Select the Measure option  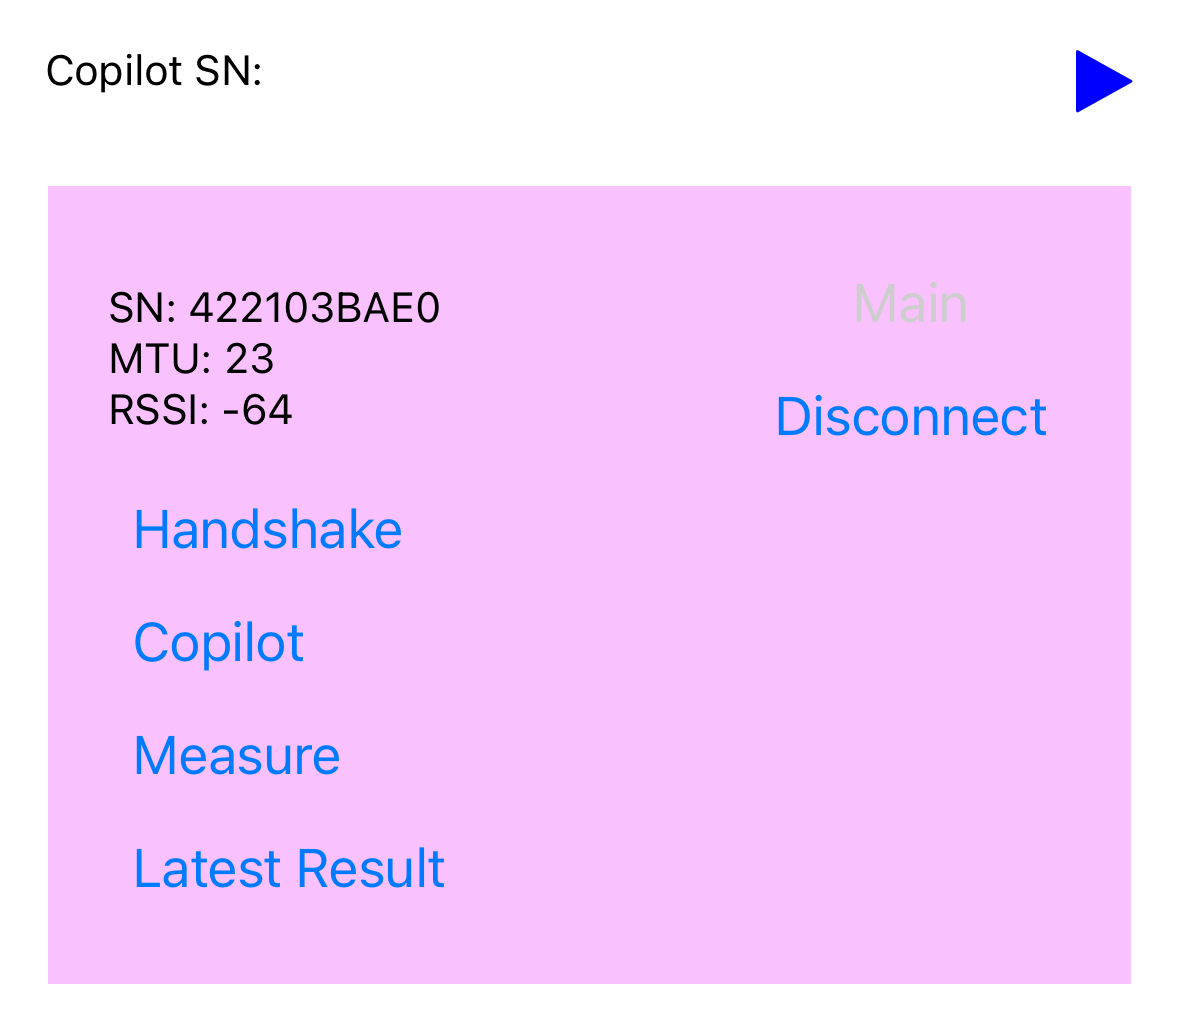click(237, 756)
